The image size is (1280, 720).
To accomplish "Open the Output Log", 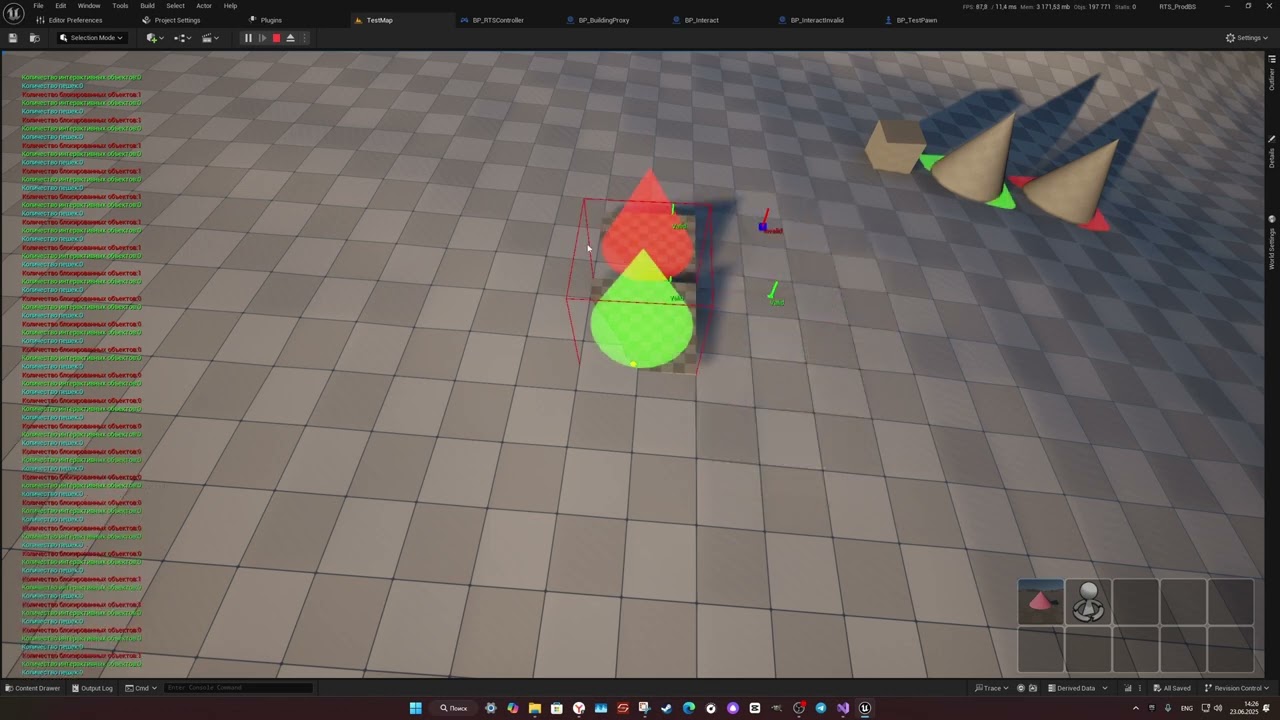I will click(x=92, y=688).
